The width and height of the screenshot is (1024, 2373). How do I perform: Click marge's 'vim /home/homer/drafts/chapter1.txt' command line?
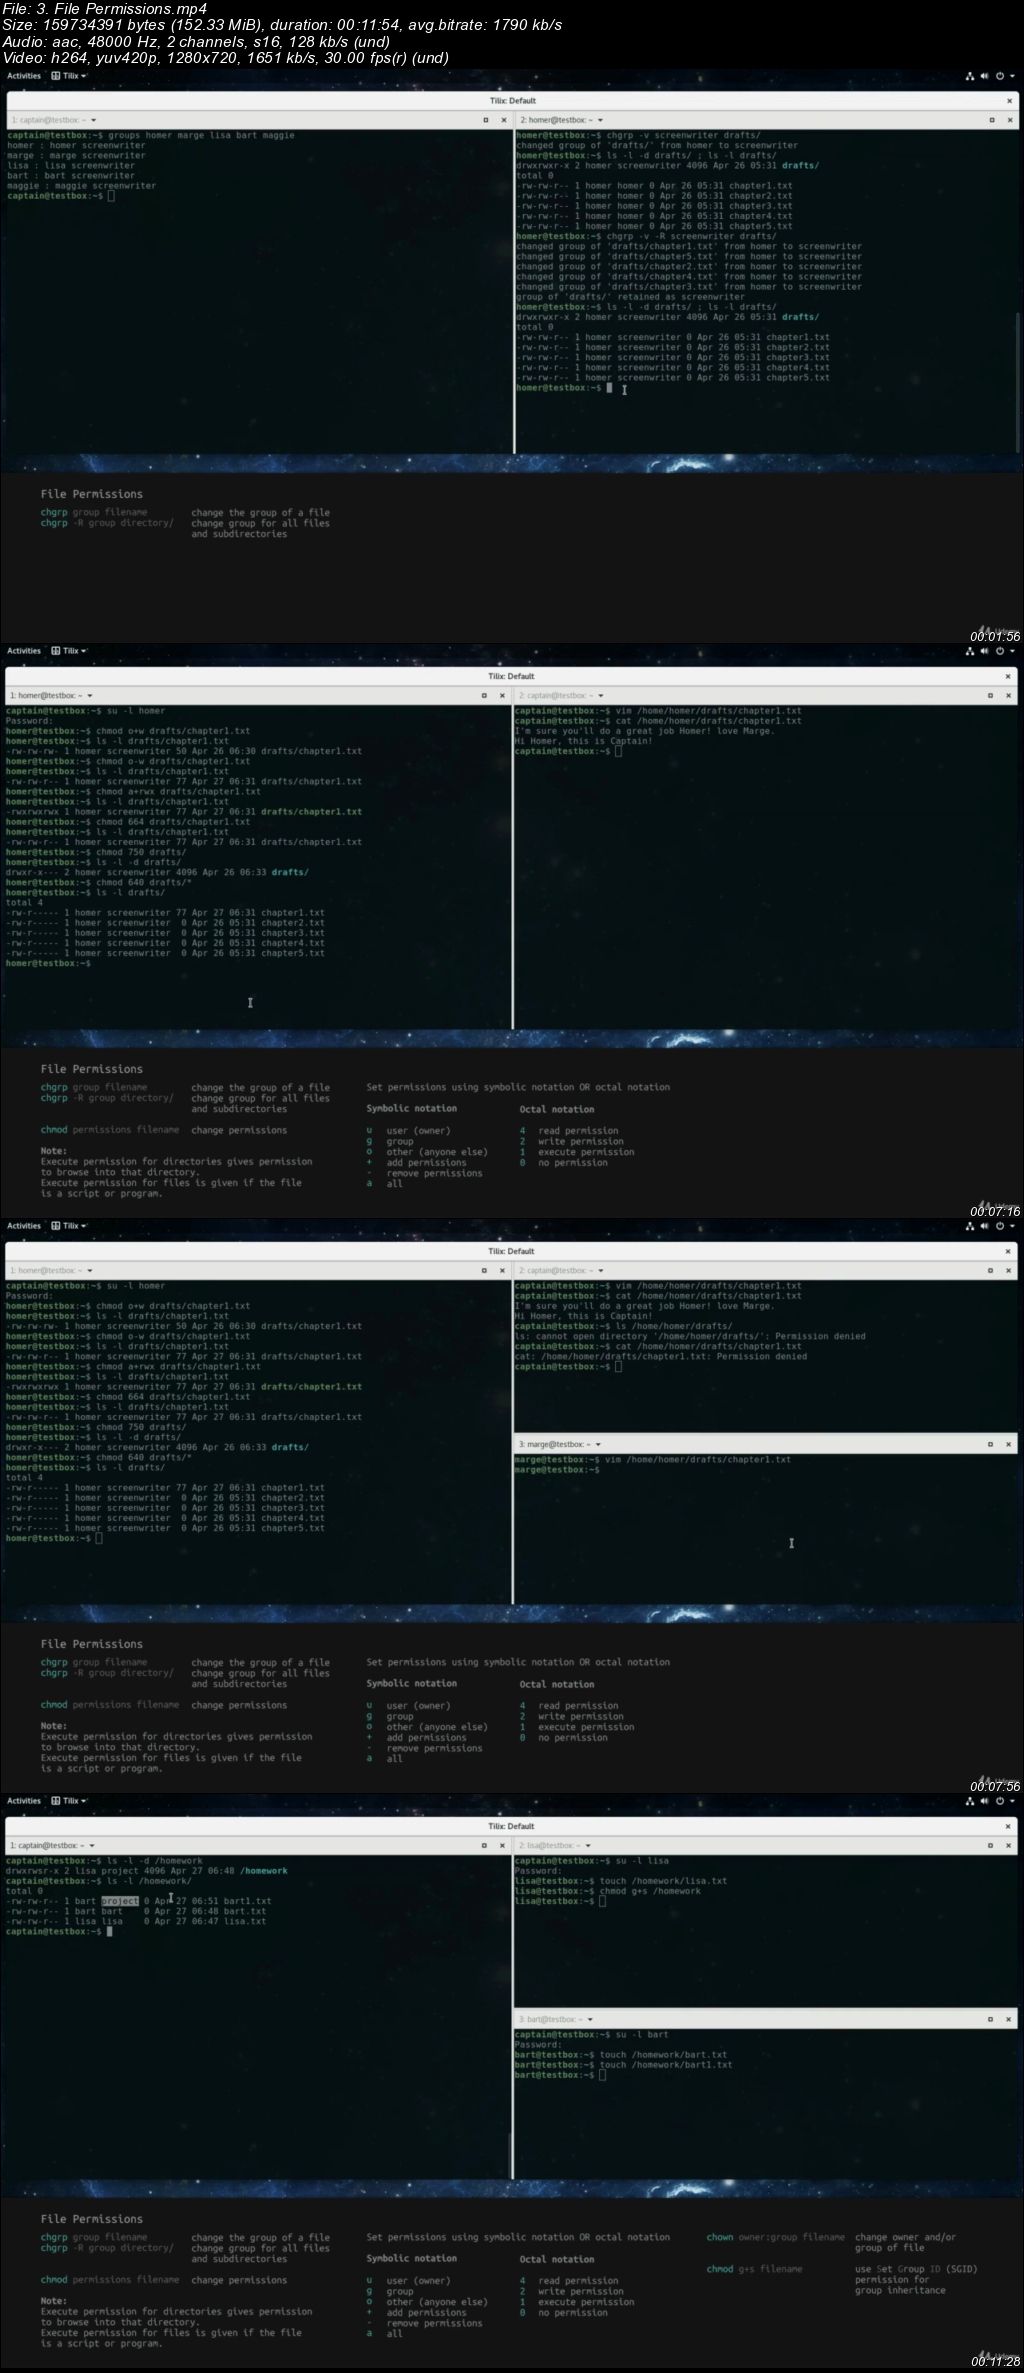click(653, 1460)
